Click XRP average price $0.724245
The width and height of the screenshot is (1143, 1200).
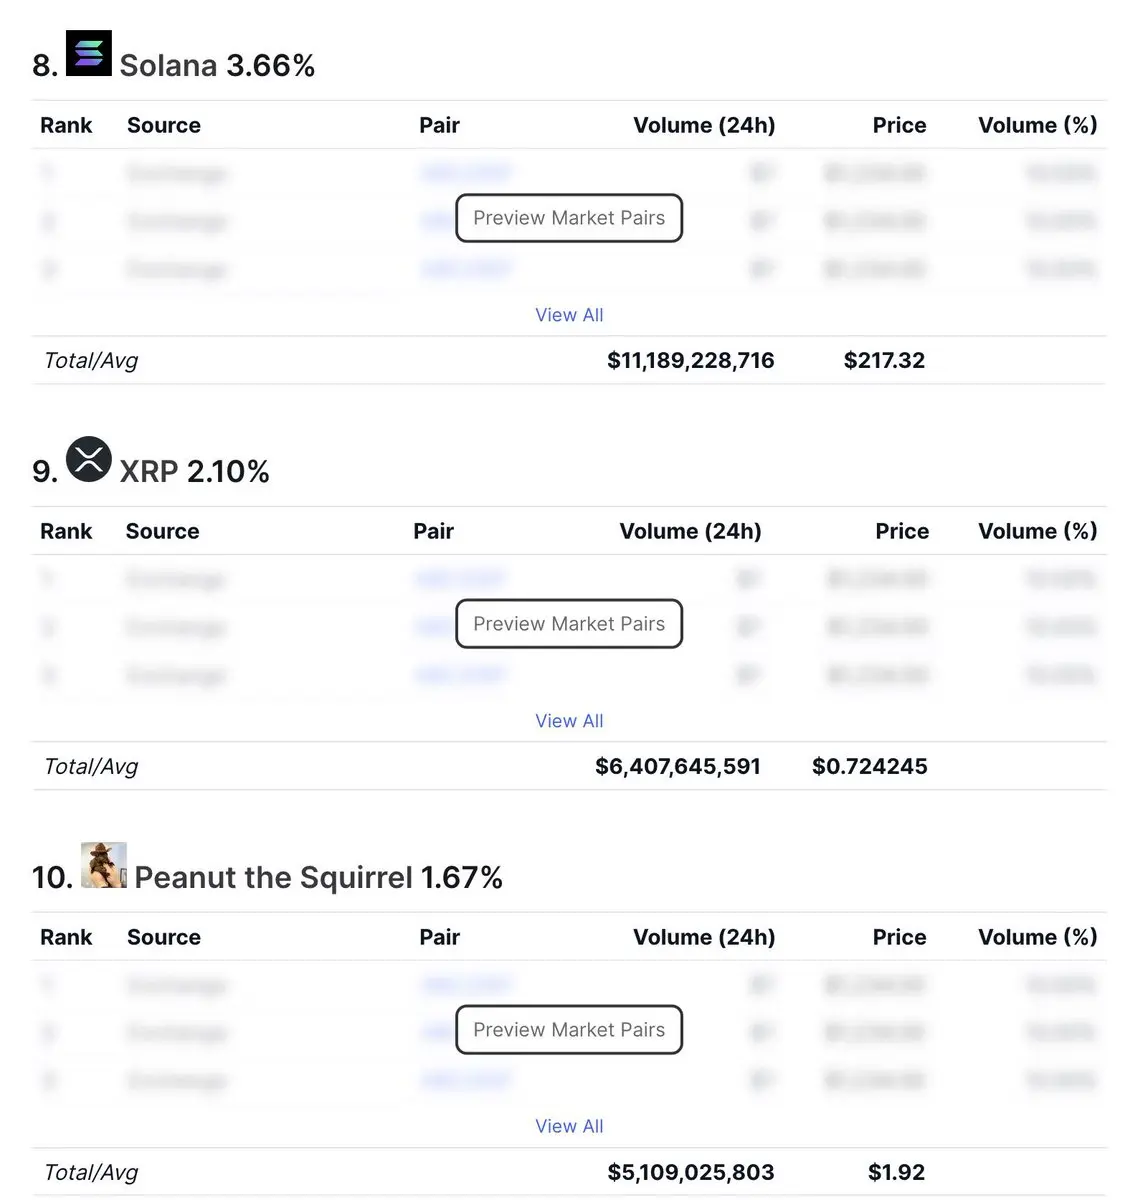coord(869,767)
